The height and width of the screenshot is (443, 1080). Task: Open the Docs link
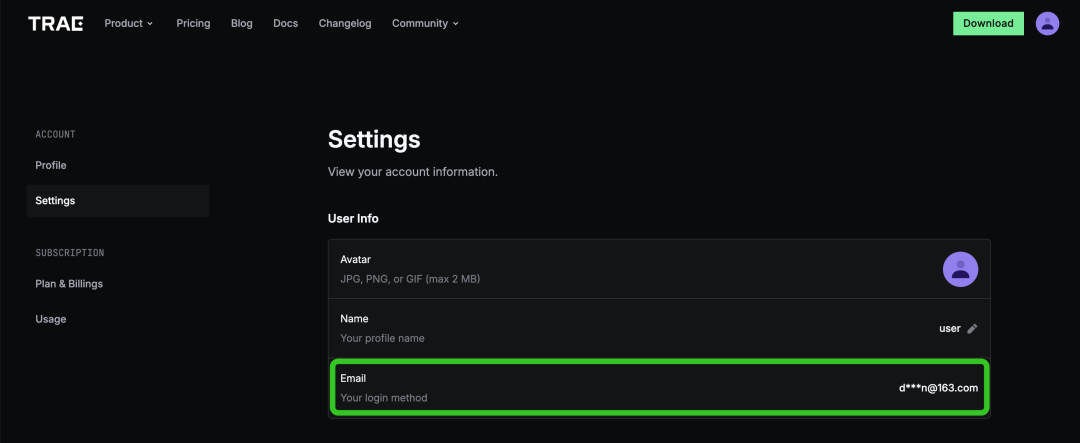pos(285,23)
